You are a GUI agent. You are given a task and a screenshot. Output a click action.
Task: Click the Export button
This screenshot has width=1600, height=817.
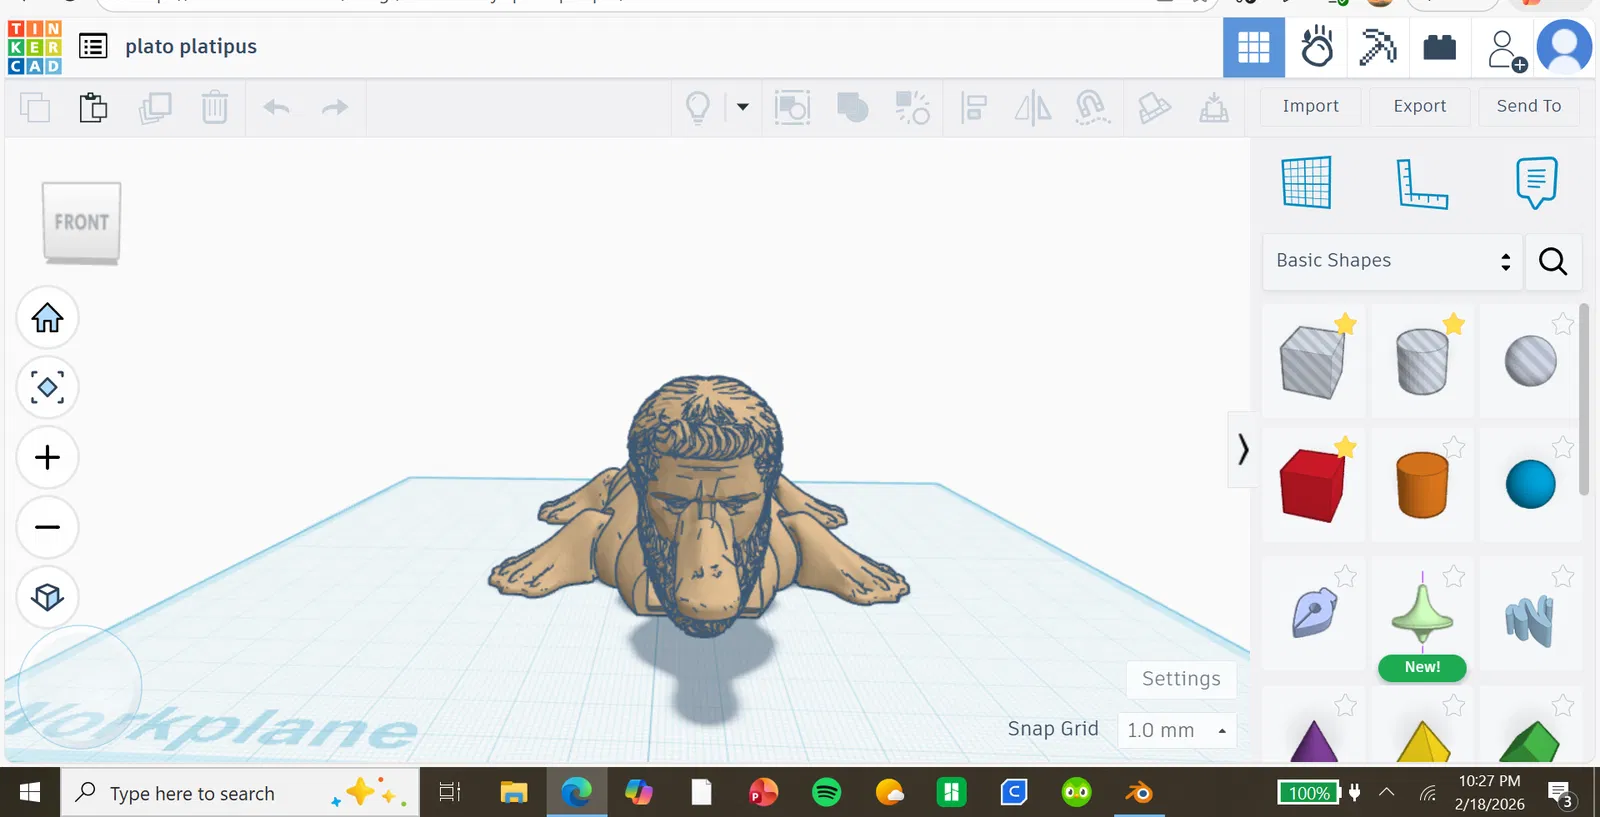point(1420,106)
